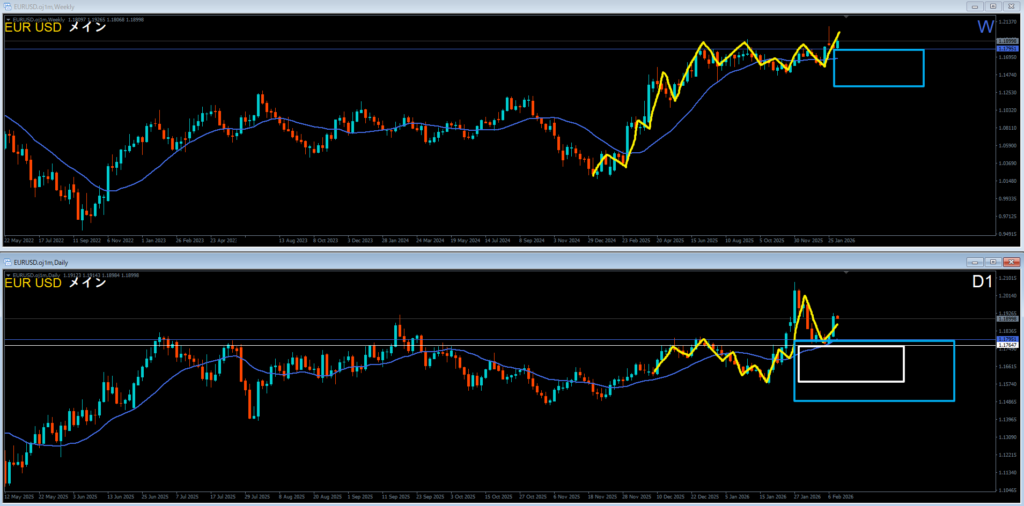This screenshot has height=506, width=1024.
Task: Expand the arrow beside EURUSD Weekly OHLC text
Action: point(7,17)
